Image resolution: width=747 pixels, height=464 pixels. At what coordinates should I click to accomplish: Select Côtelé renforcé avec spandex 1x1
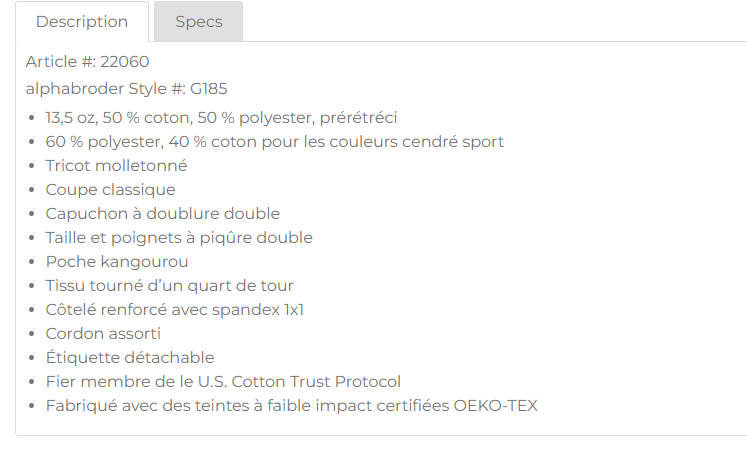tap(174, 310)
